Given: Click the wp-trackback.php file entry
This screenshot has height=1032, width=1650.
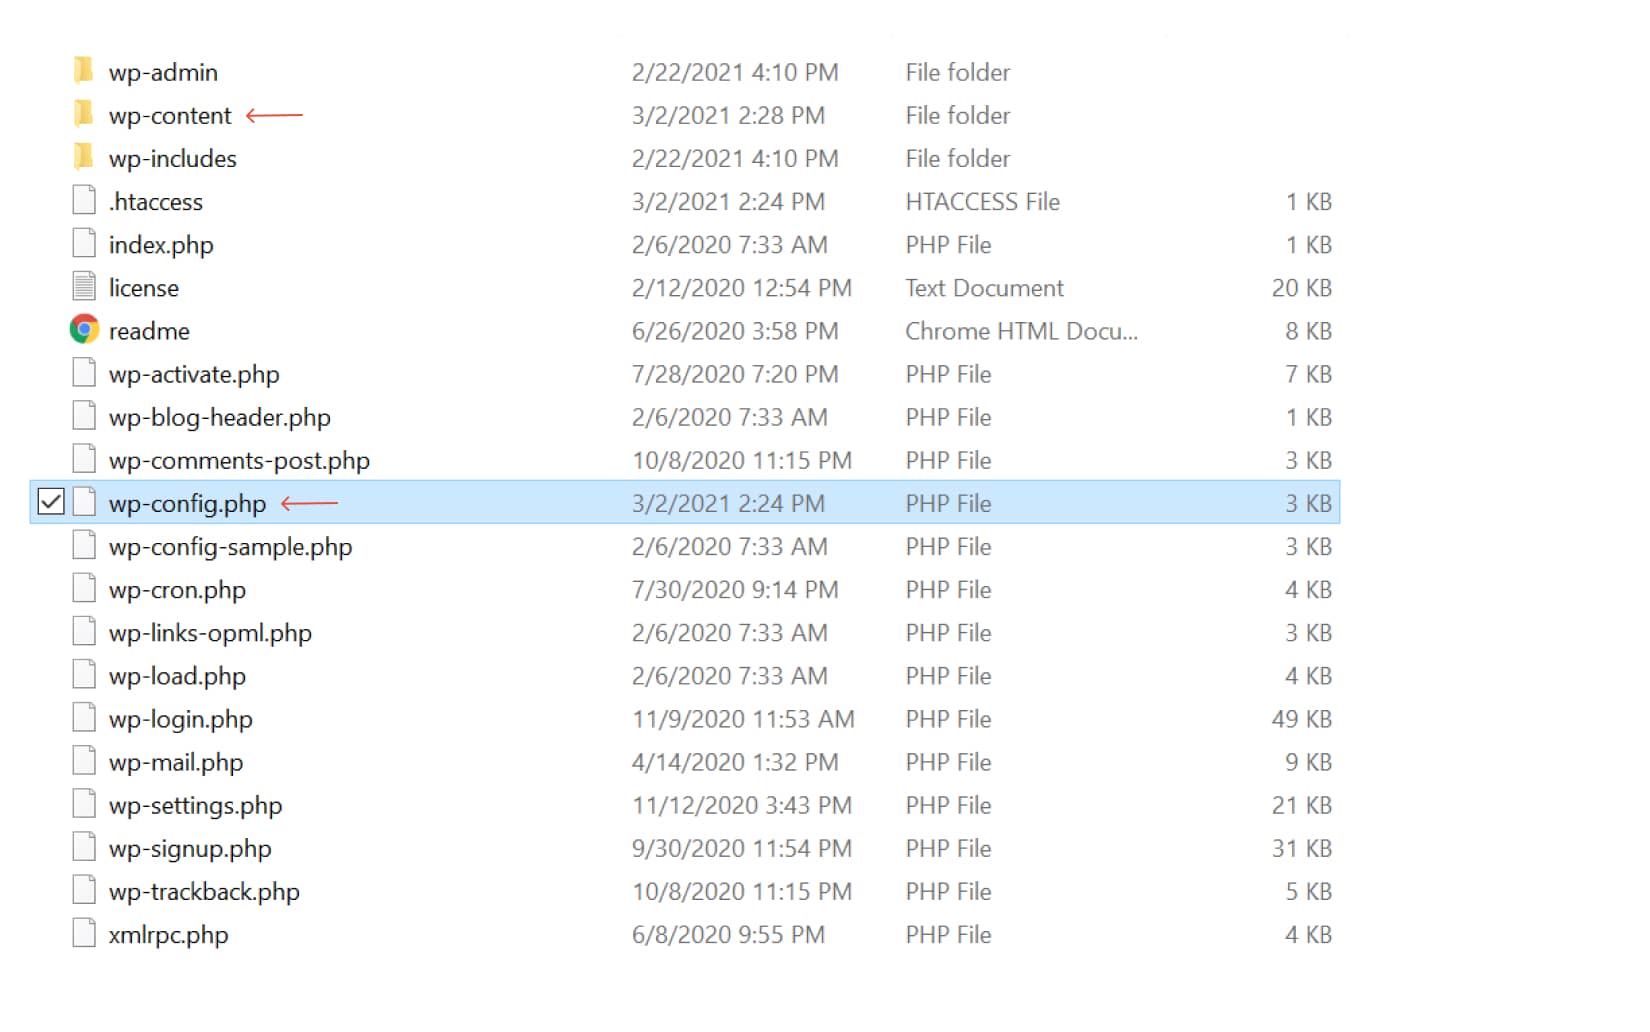Looking at the screenshot, I should (x=204, y=891).
